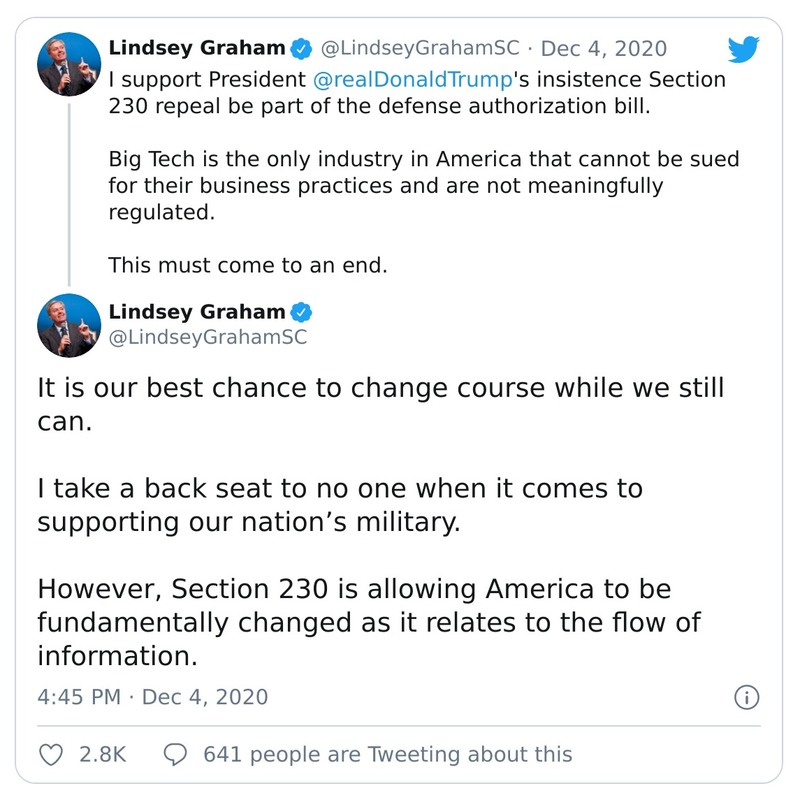Click Lindsey Graham name in the lower tweet
800x800 pixels.
[196, 312]
